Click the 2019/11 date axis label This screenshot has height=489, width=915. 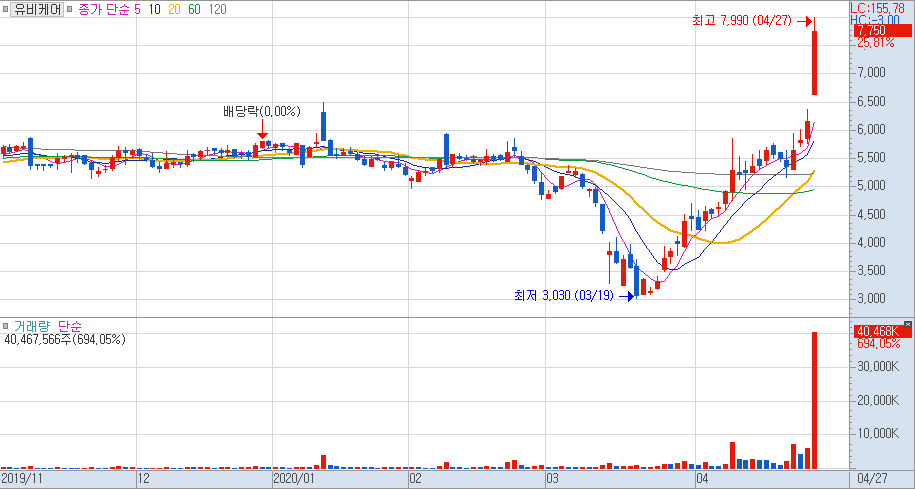coord(22,478)
